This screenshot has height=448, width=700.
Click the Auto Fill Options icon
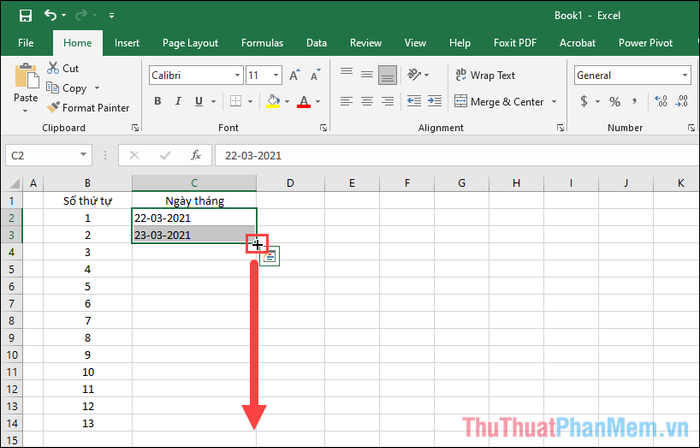click(x=271, y=257)
